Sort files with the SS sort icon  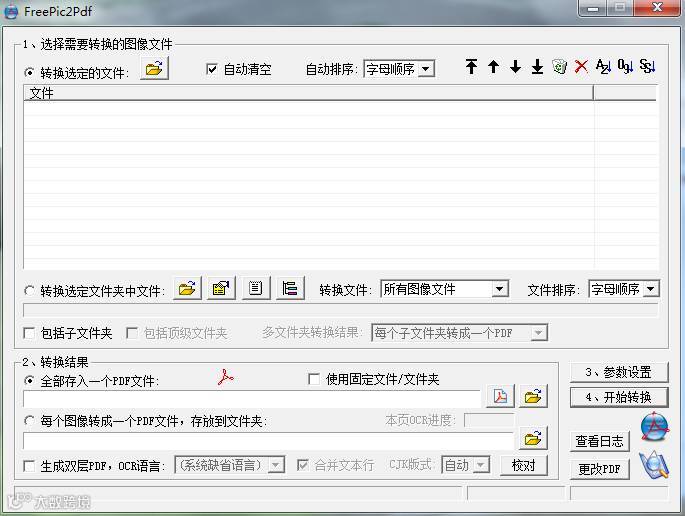[647, 66]
